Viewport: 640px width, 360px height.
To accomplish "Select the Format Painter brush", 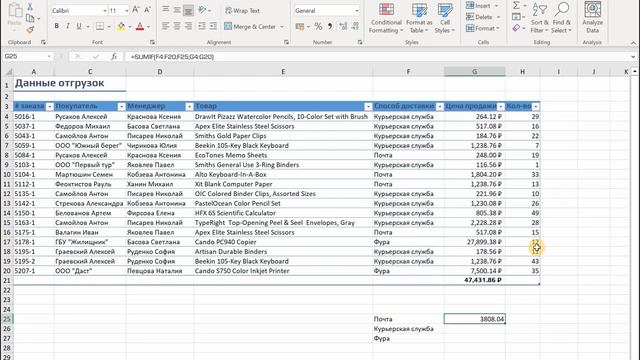I will tap(30, 30).
